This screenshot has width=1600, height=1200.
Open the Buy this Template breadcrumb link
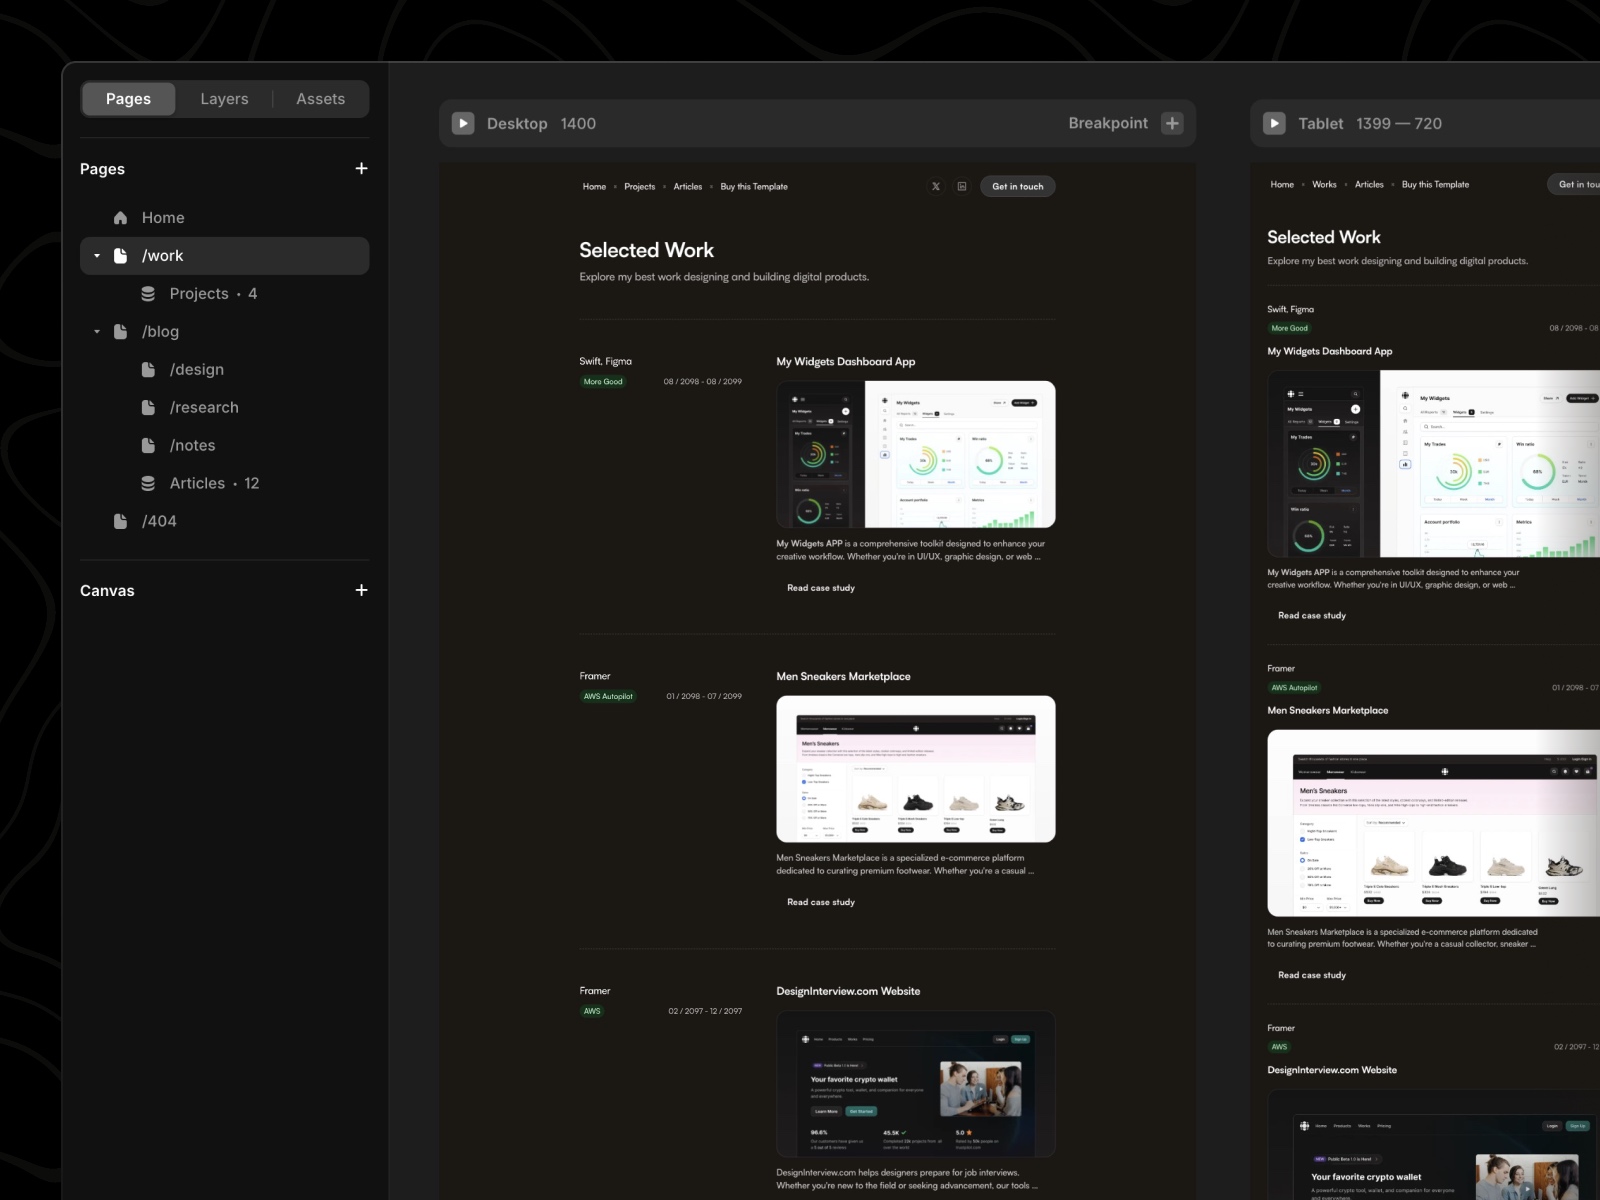pyautogui.click(x=753, y=186)
